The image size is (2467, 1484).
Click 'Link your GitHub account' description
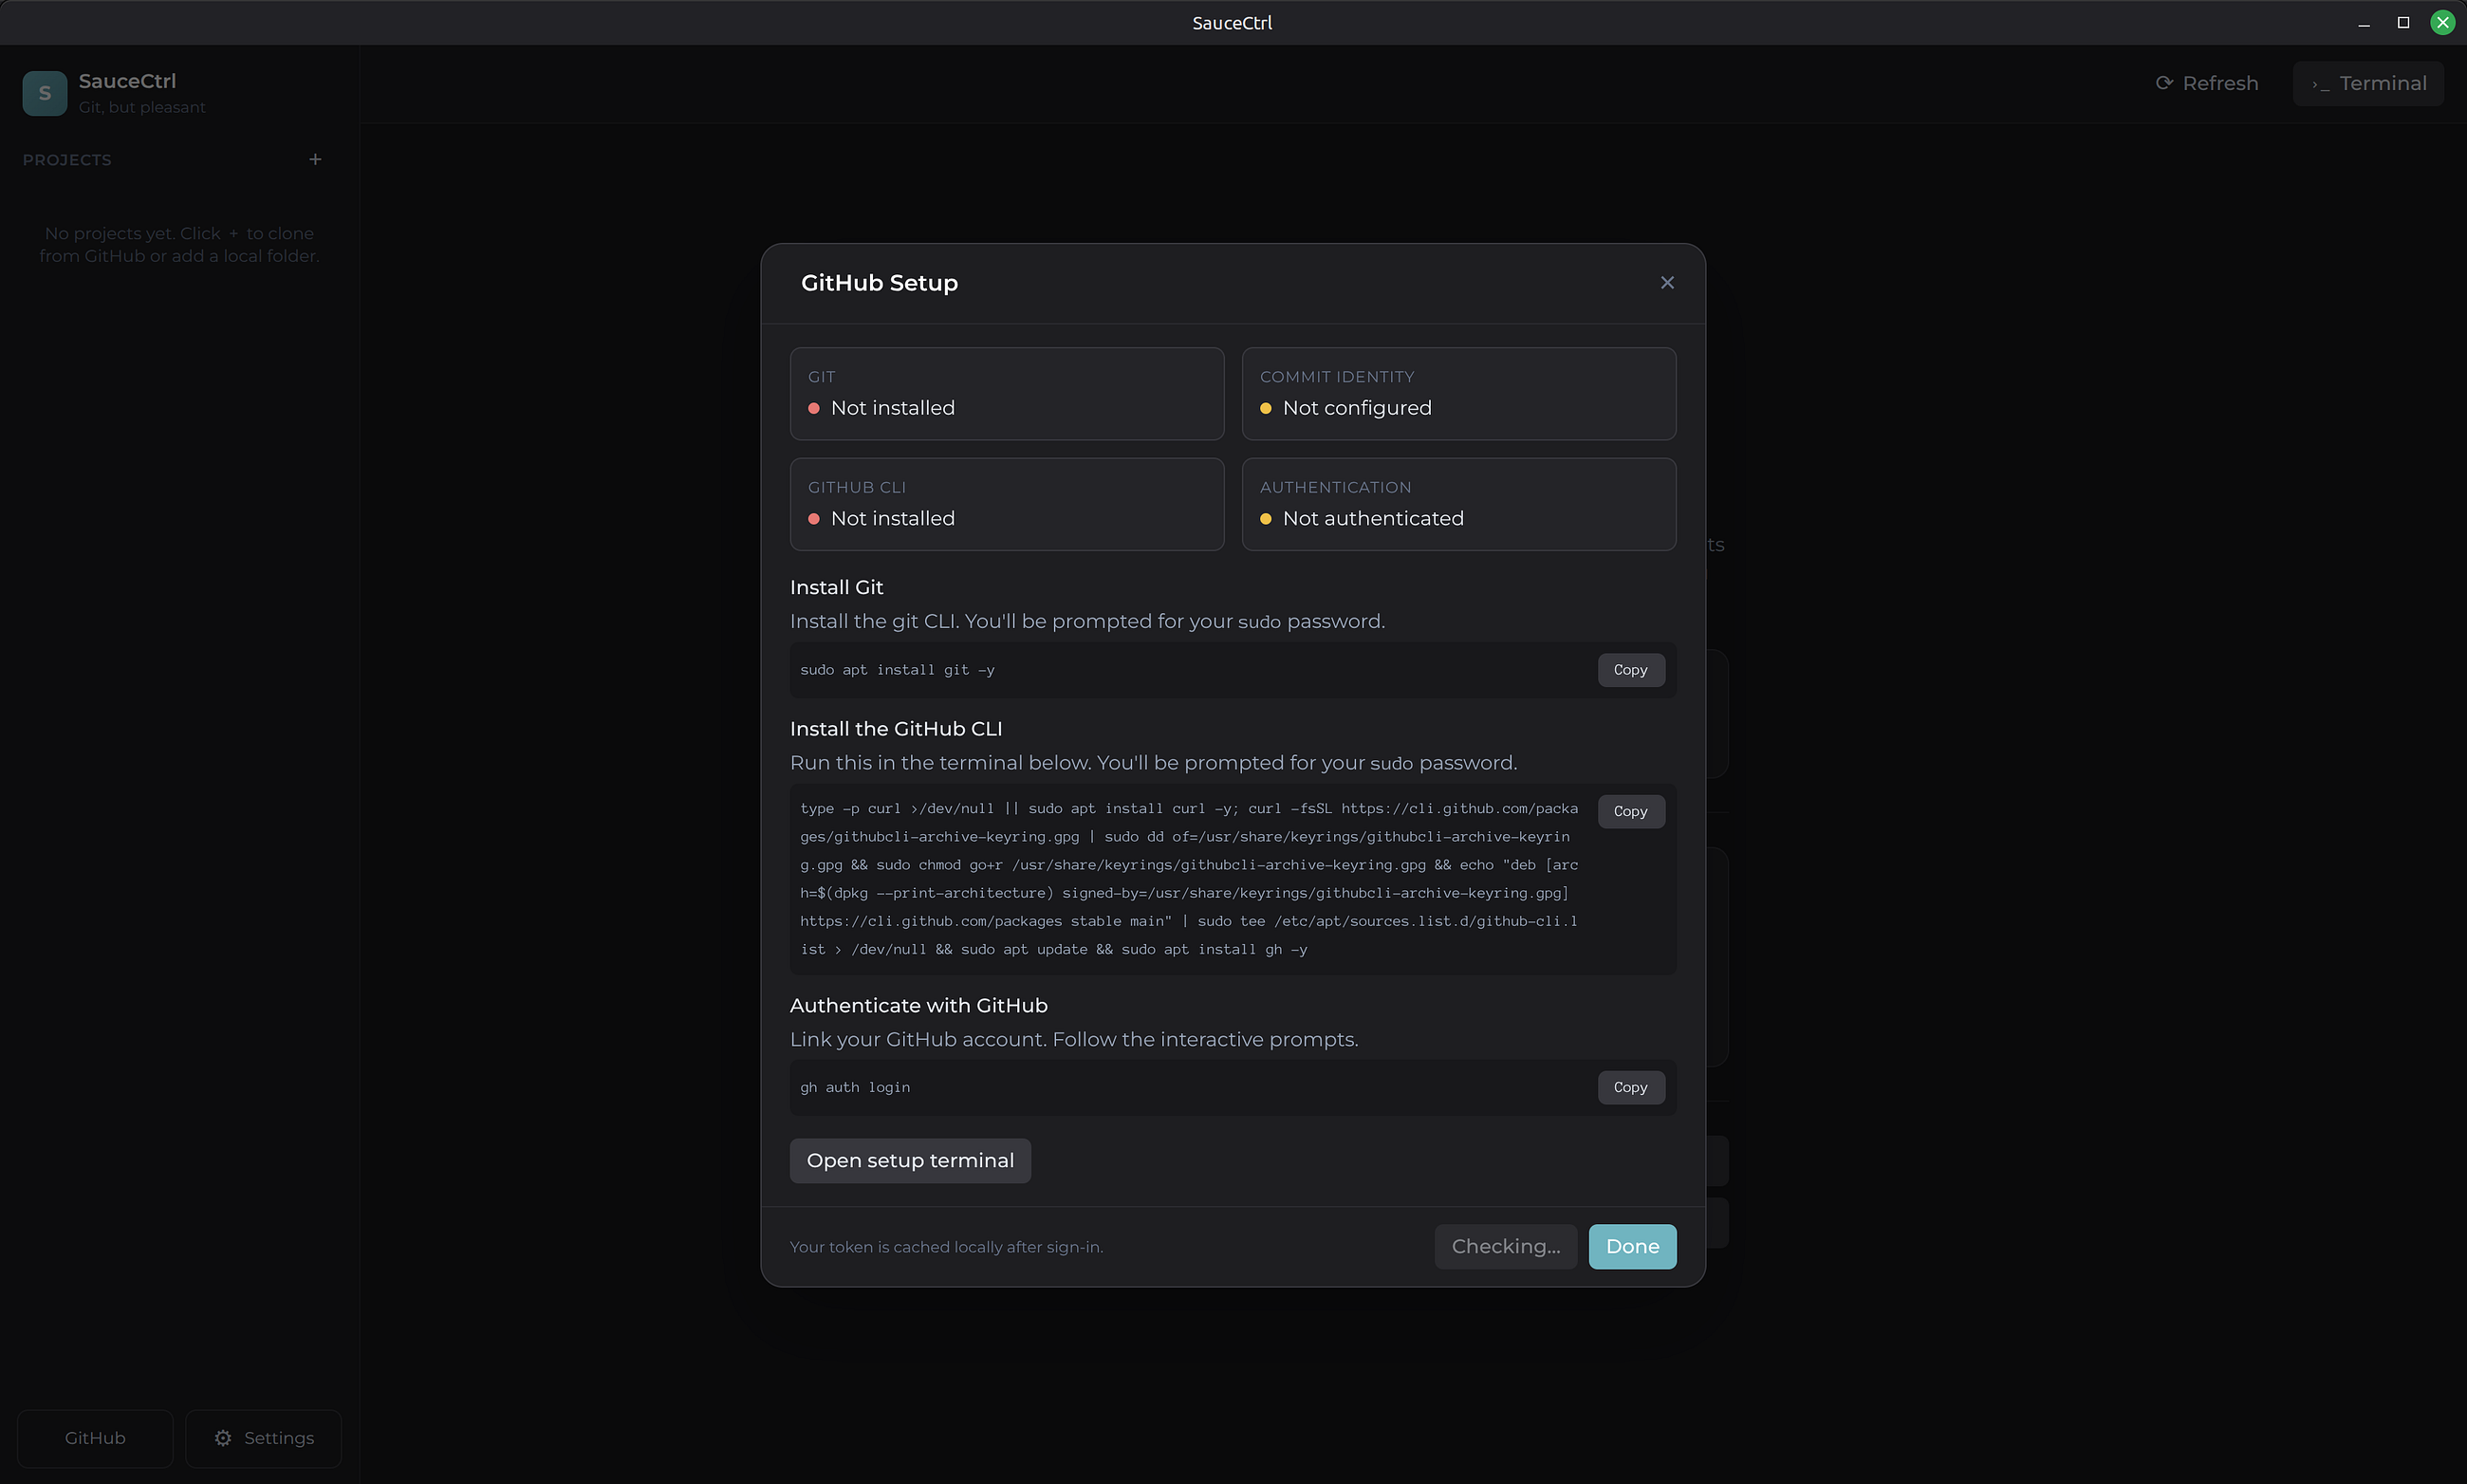click(x=1074, y=1039)
